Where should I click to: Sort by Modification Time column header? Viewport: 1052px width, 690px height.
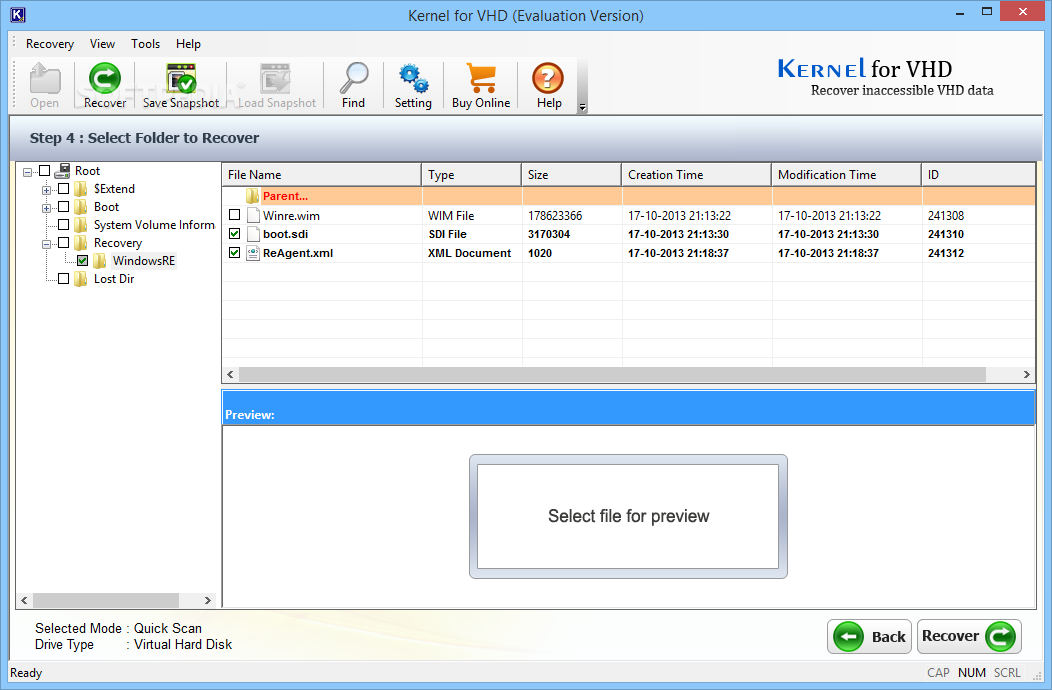click(847, 175)
